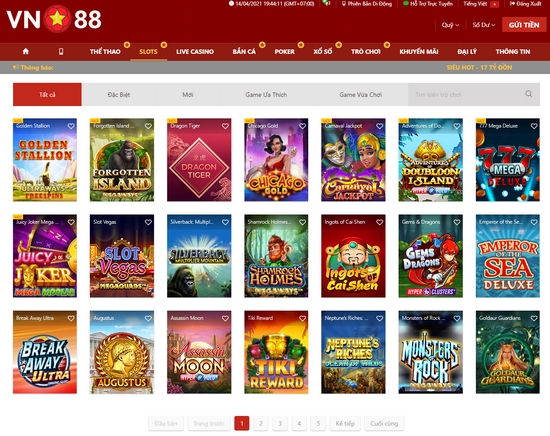The height and width of the screenshot is (436, 550).
Task: Favorite the 777 Mega Deluxe game
Action: (x=534, y=126)
